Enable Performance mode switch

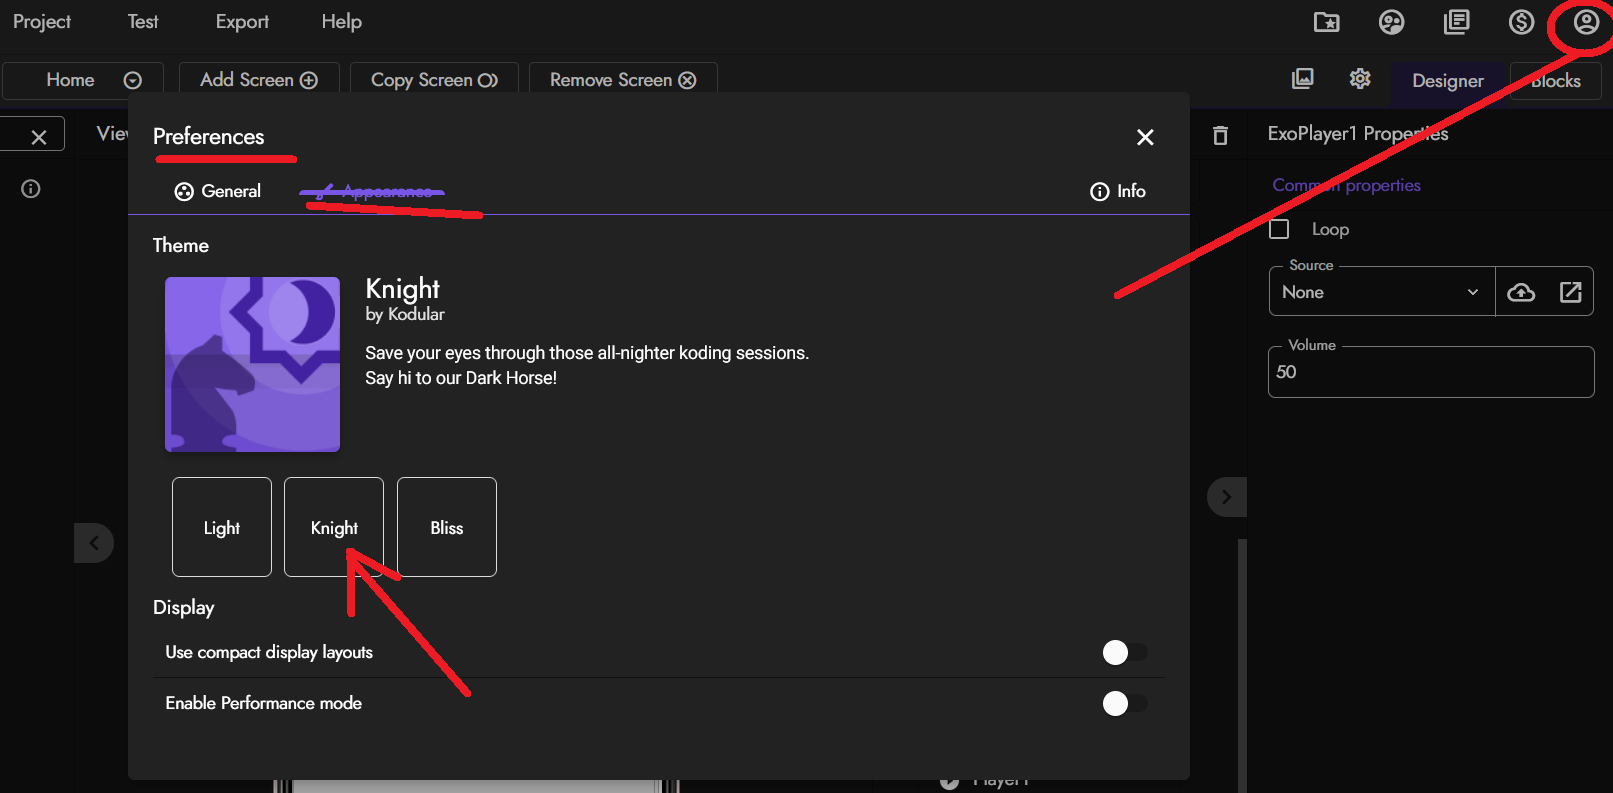[x=1124, y=703]
